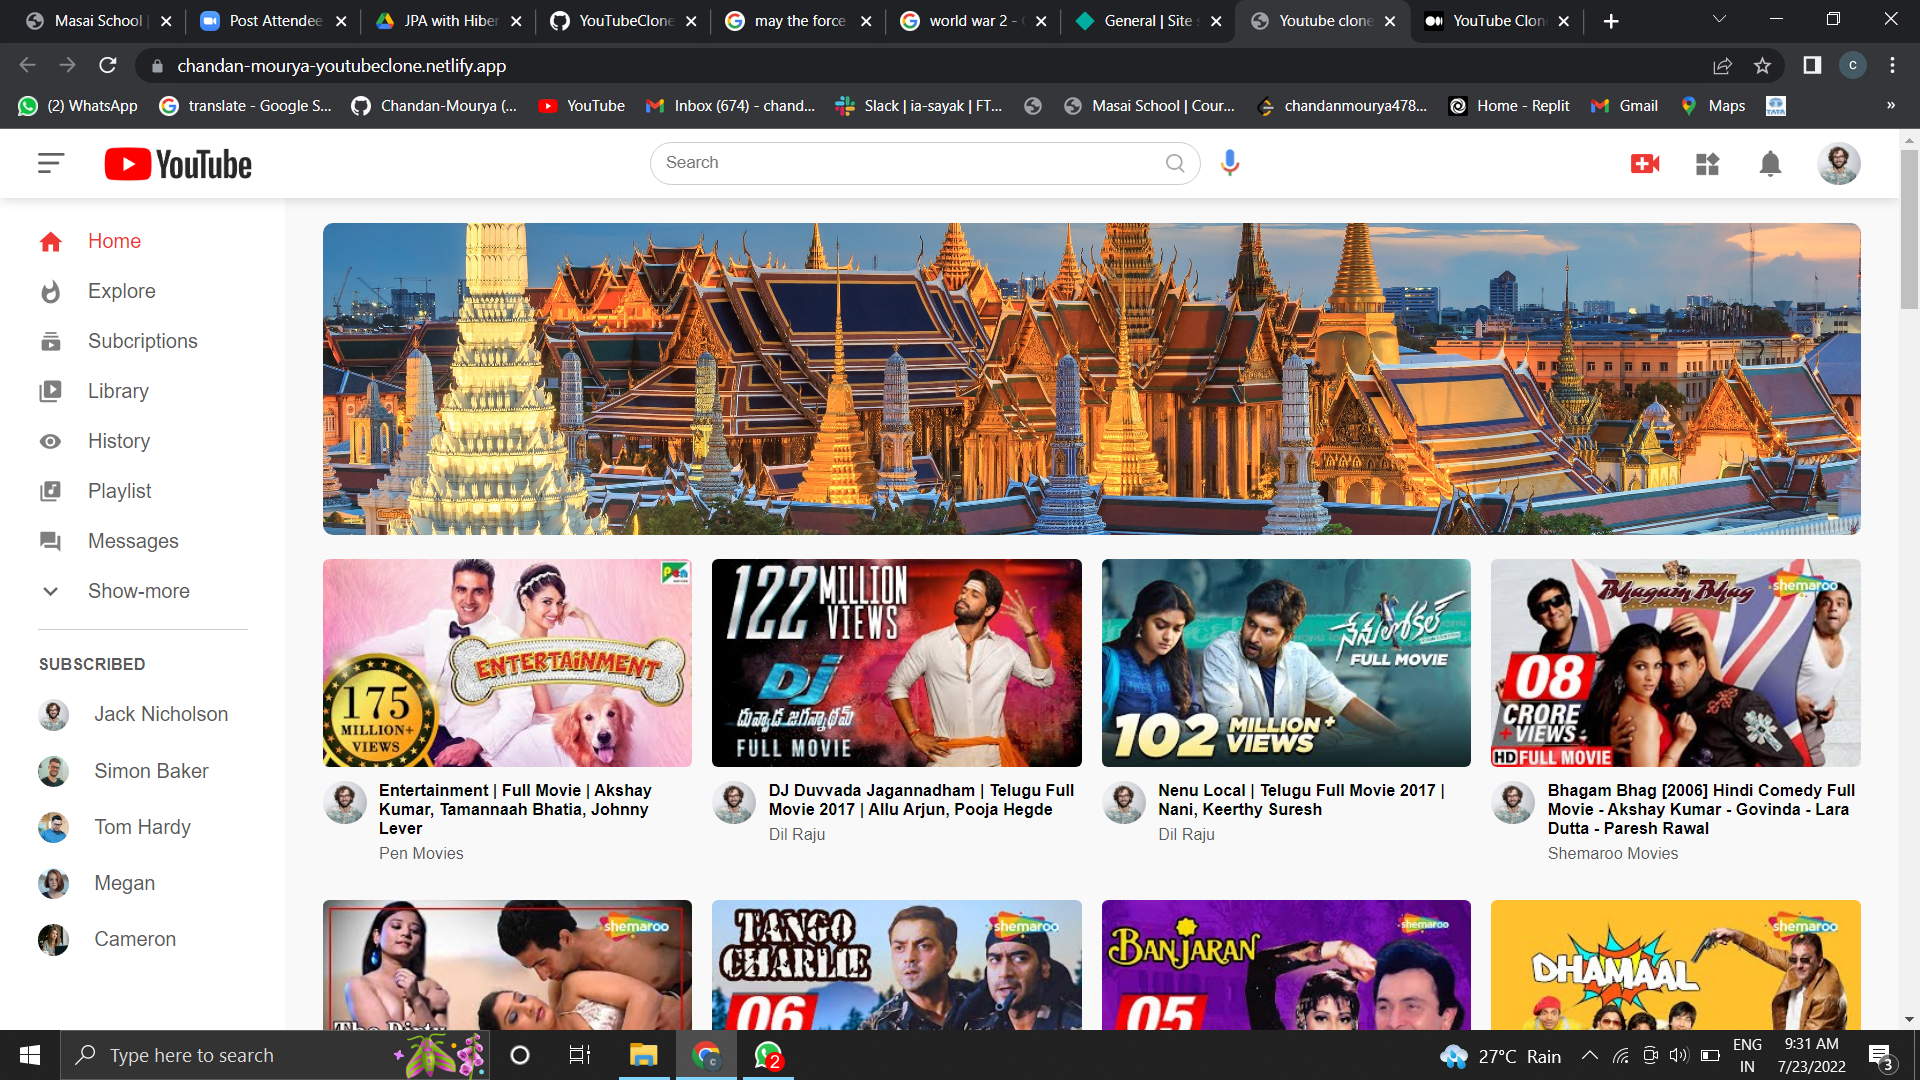The height and width of the screenshot is (1080, 1920).
Task: Open the user profile avatar
Action: pos(1839,163)
